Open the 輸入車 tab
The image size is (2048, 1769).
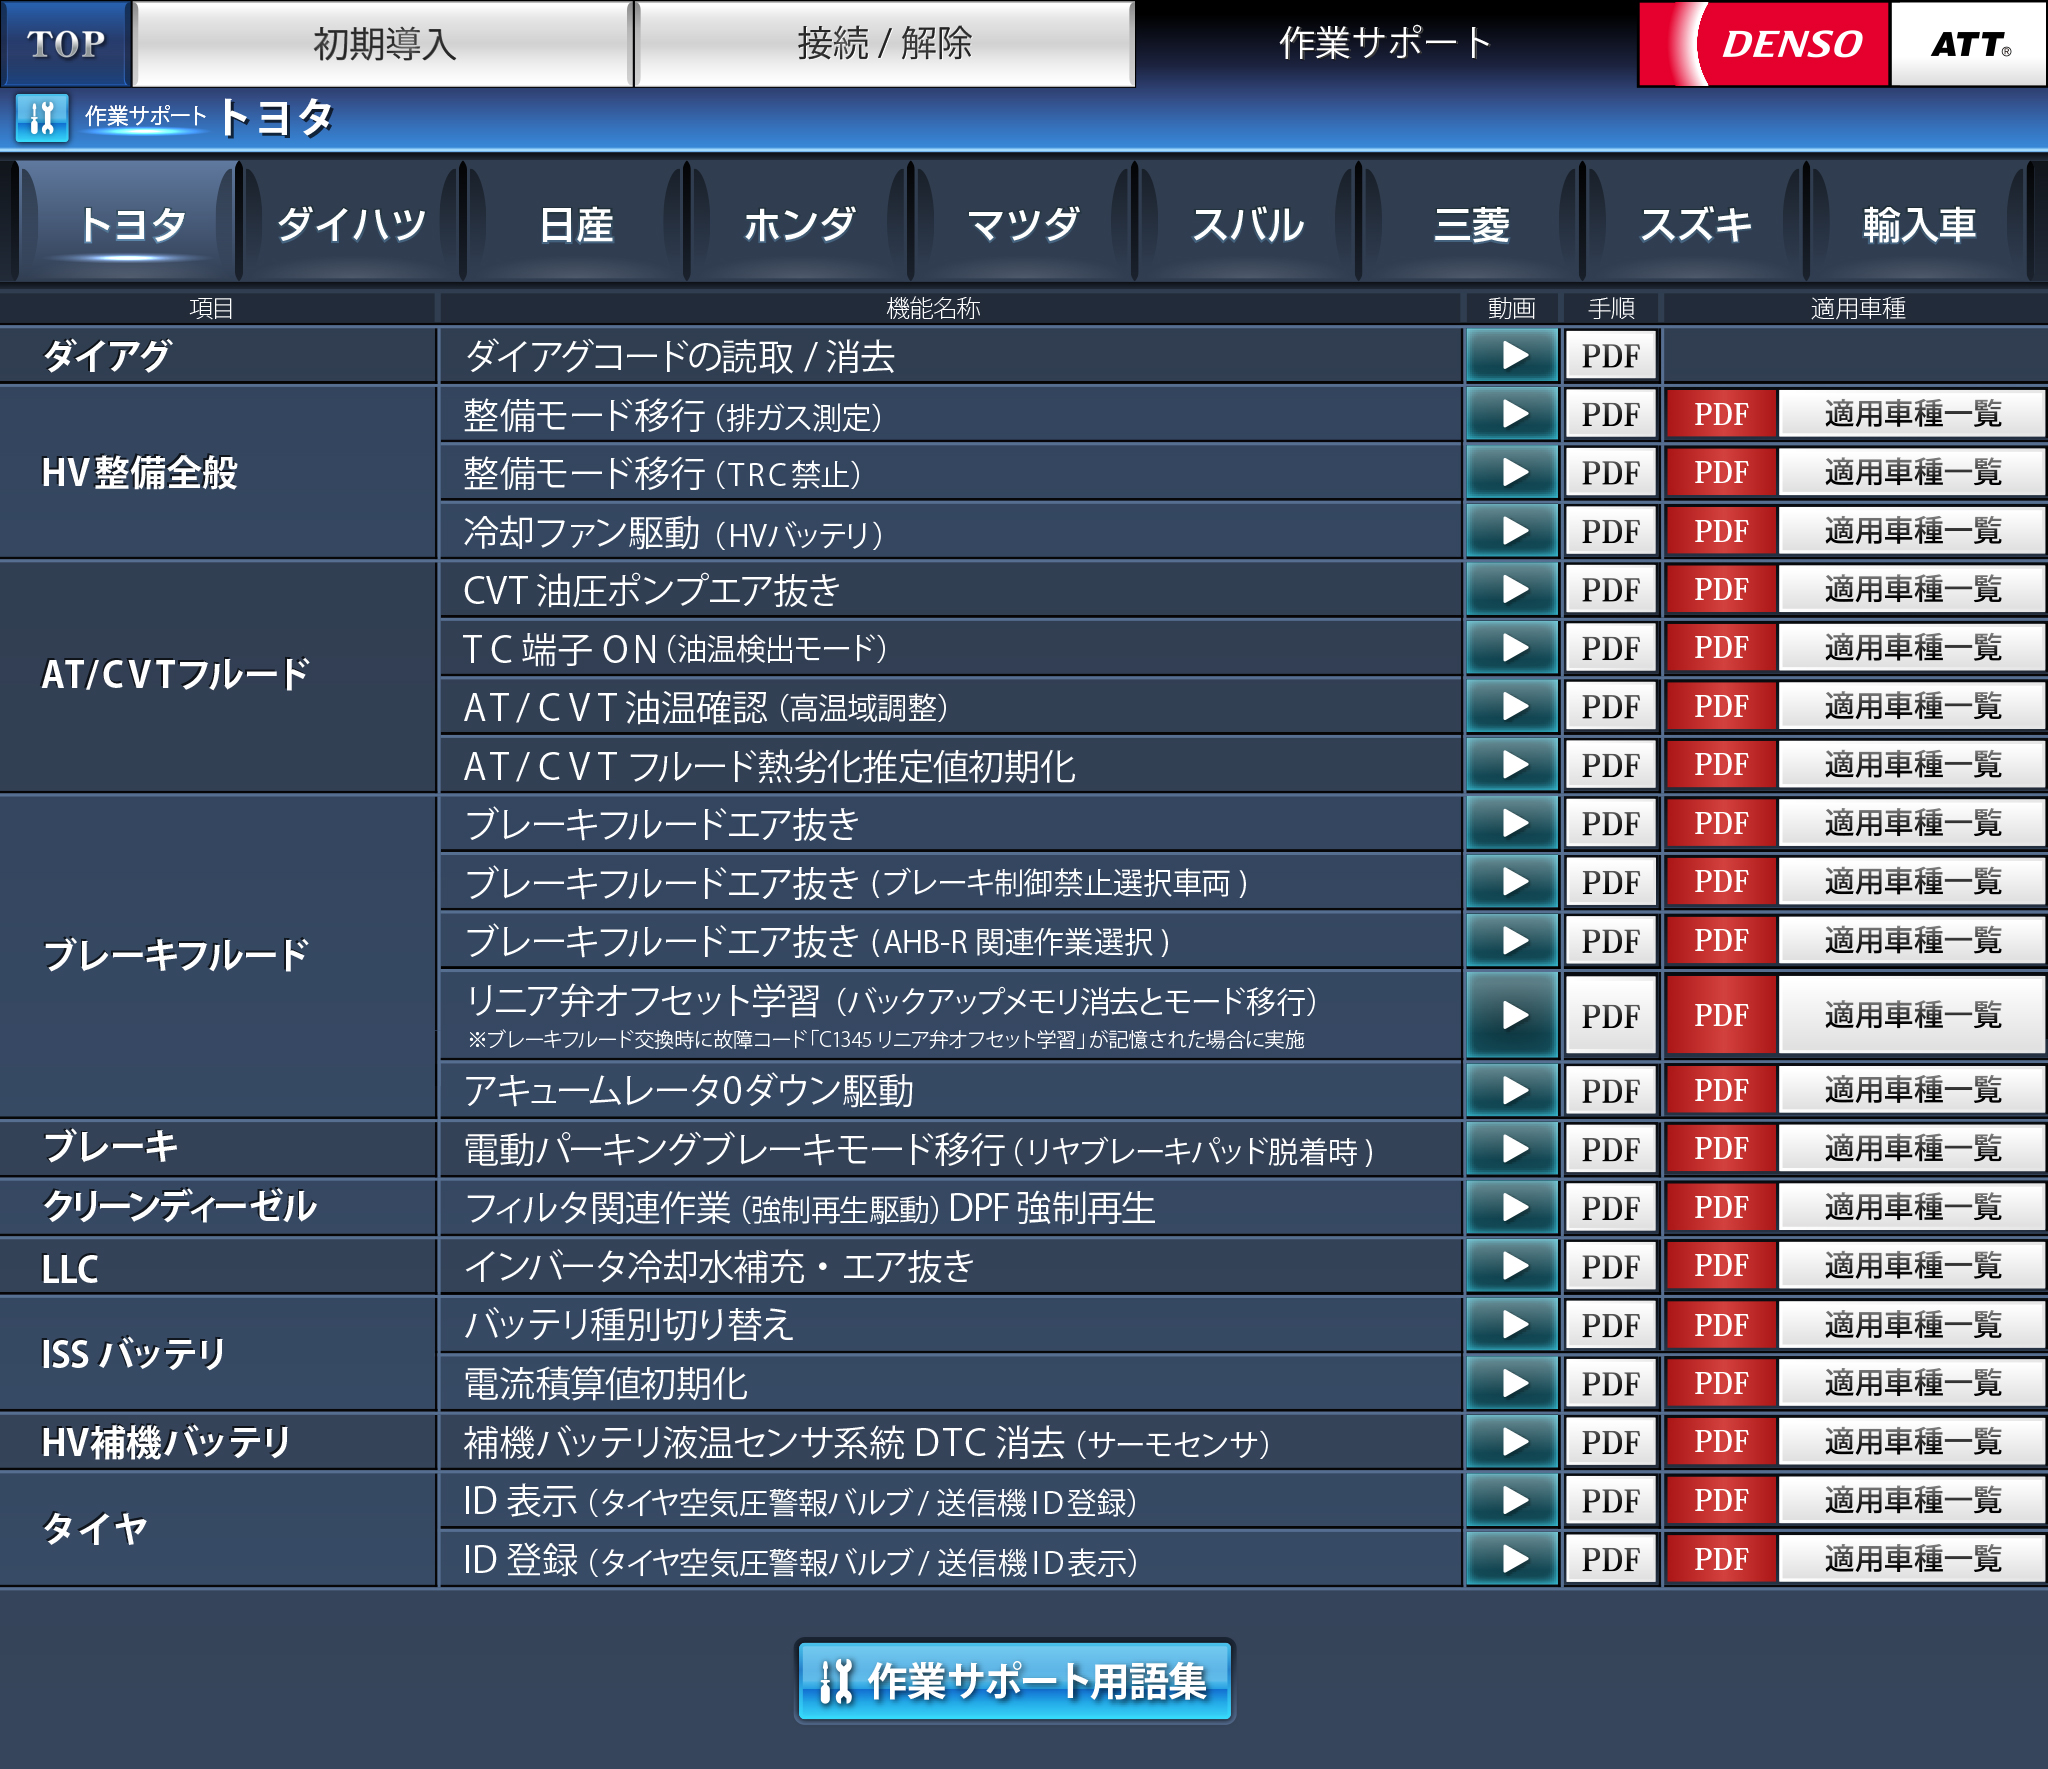pyautogui.click(x=1919, y=224)
